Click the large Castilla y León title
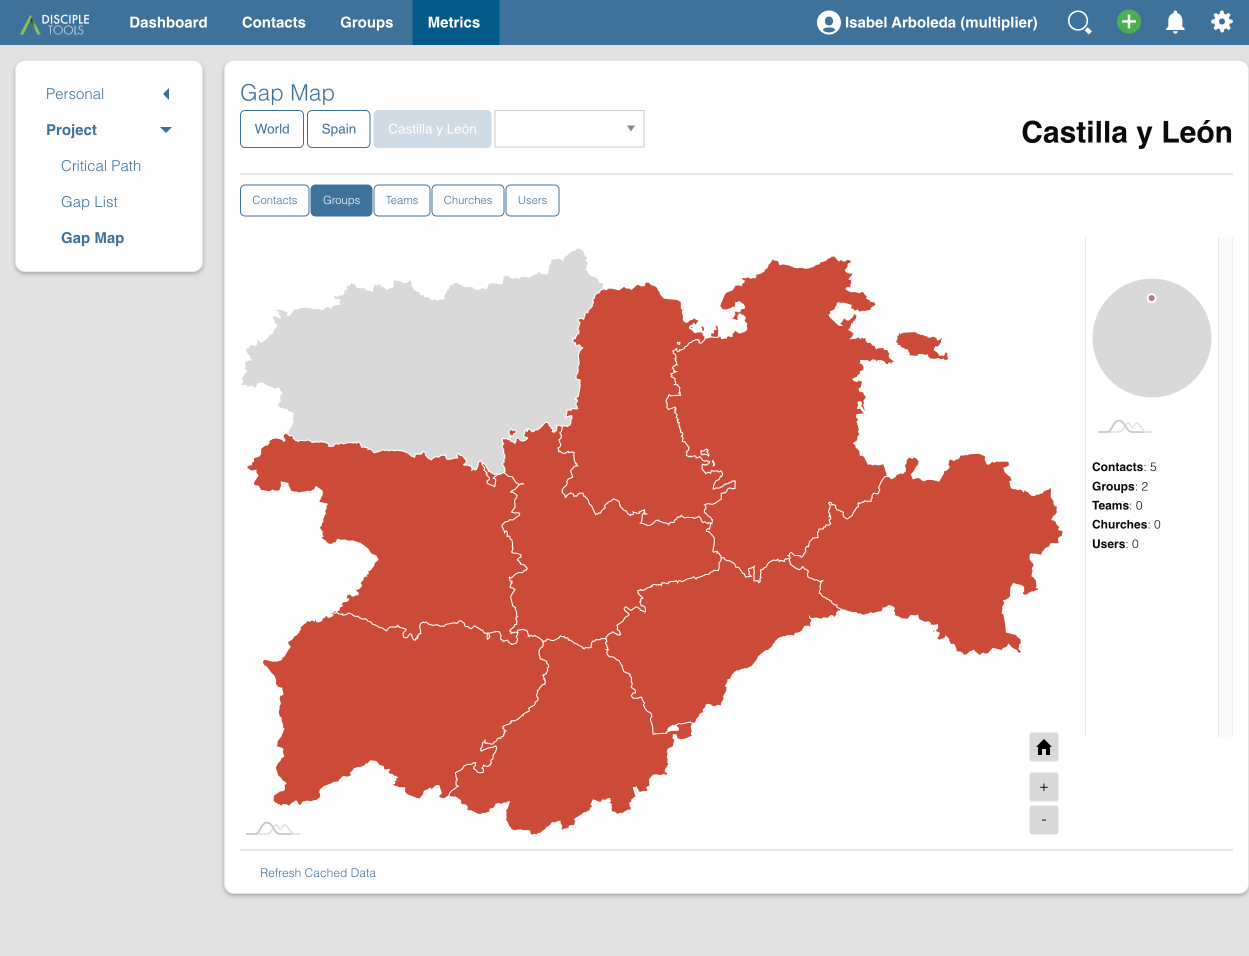The width and height of the screenshot is (1249, 956). click(1127, 132)
